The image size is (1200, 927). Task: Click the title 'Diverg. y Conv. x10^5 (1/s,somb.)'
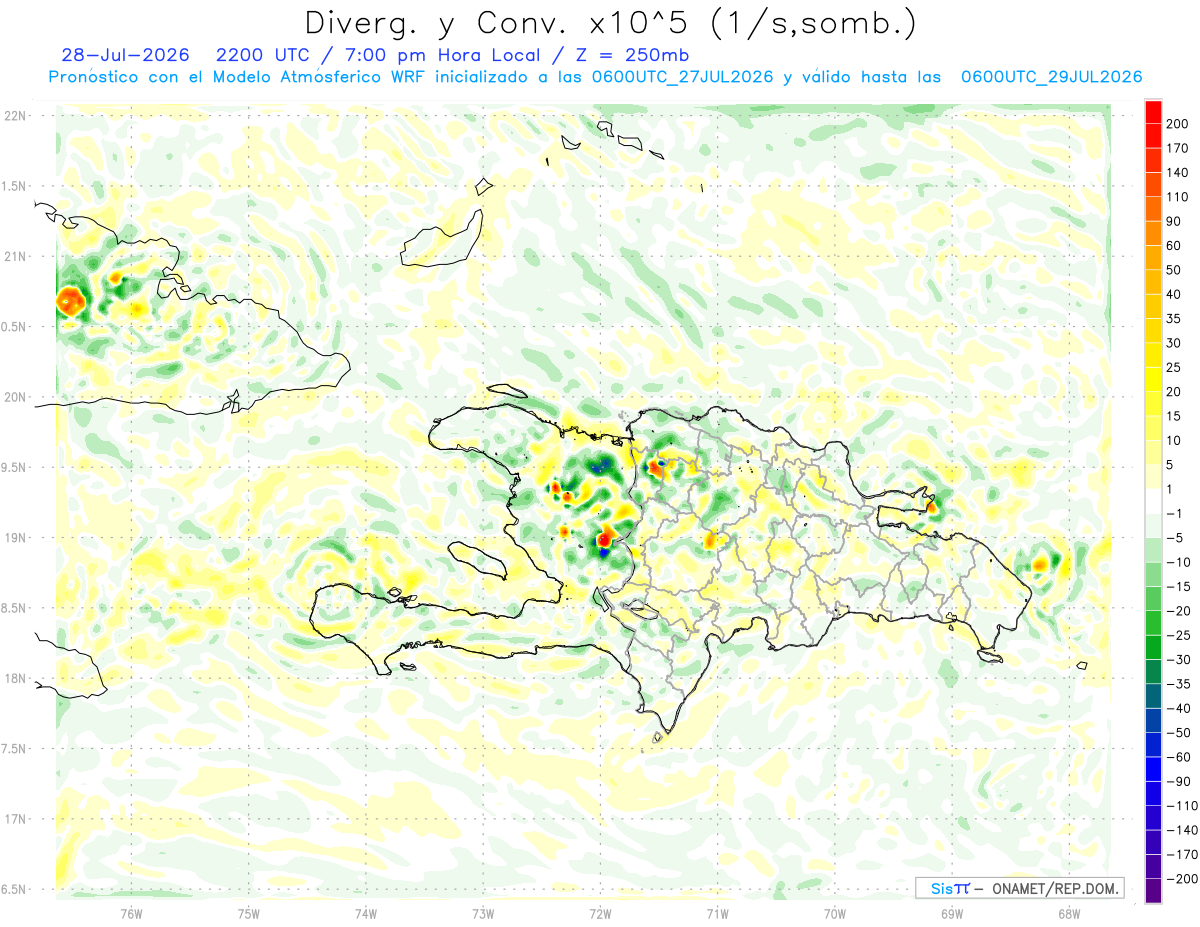click(x=609, y=23)
